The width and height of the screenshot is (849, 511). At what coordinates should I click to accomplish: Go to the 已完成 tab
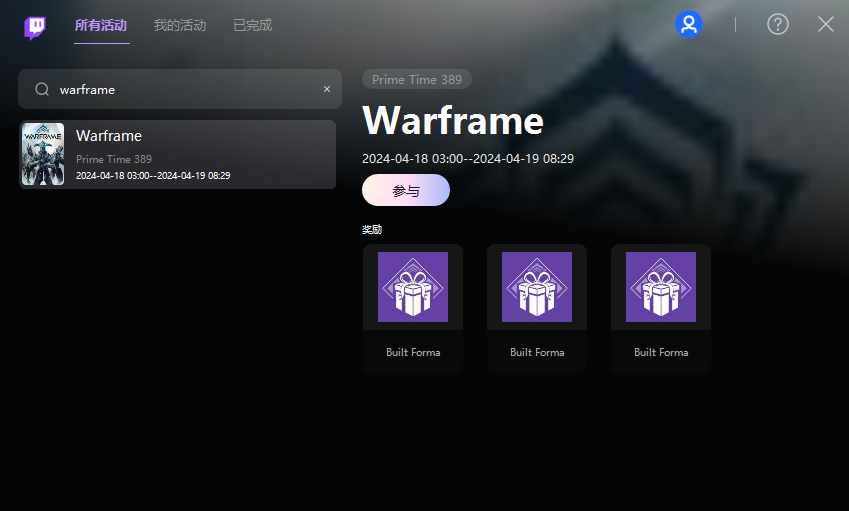(252, 25)
